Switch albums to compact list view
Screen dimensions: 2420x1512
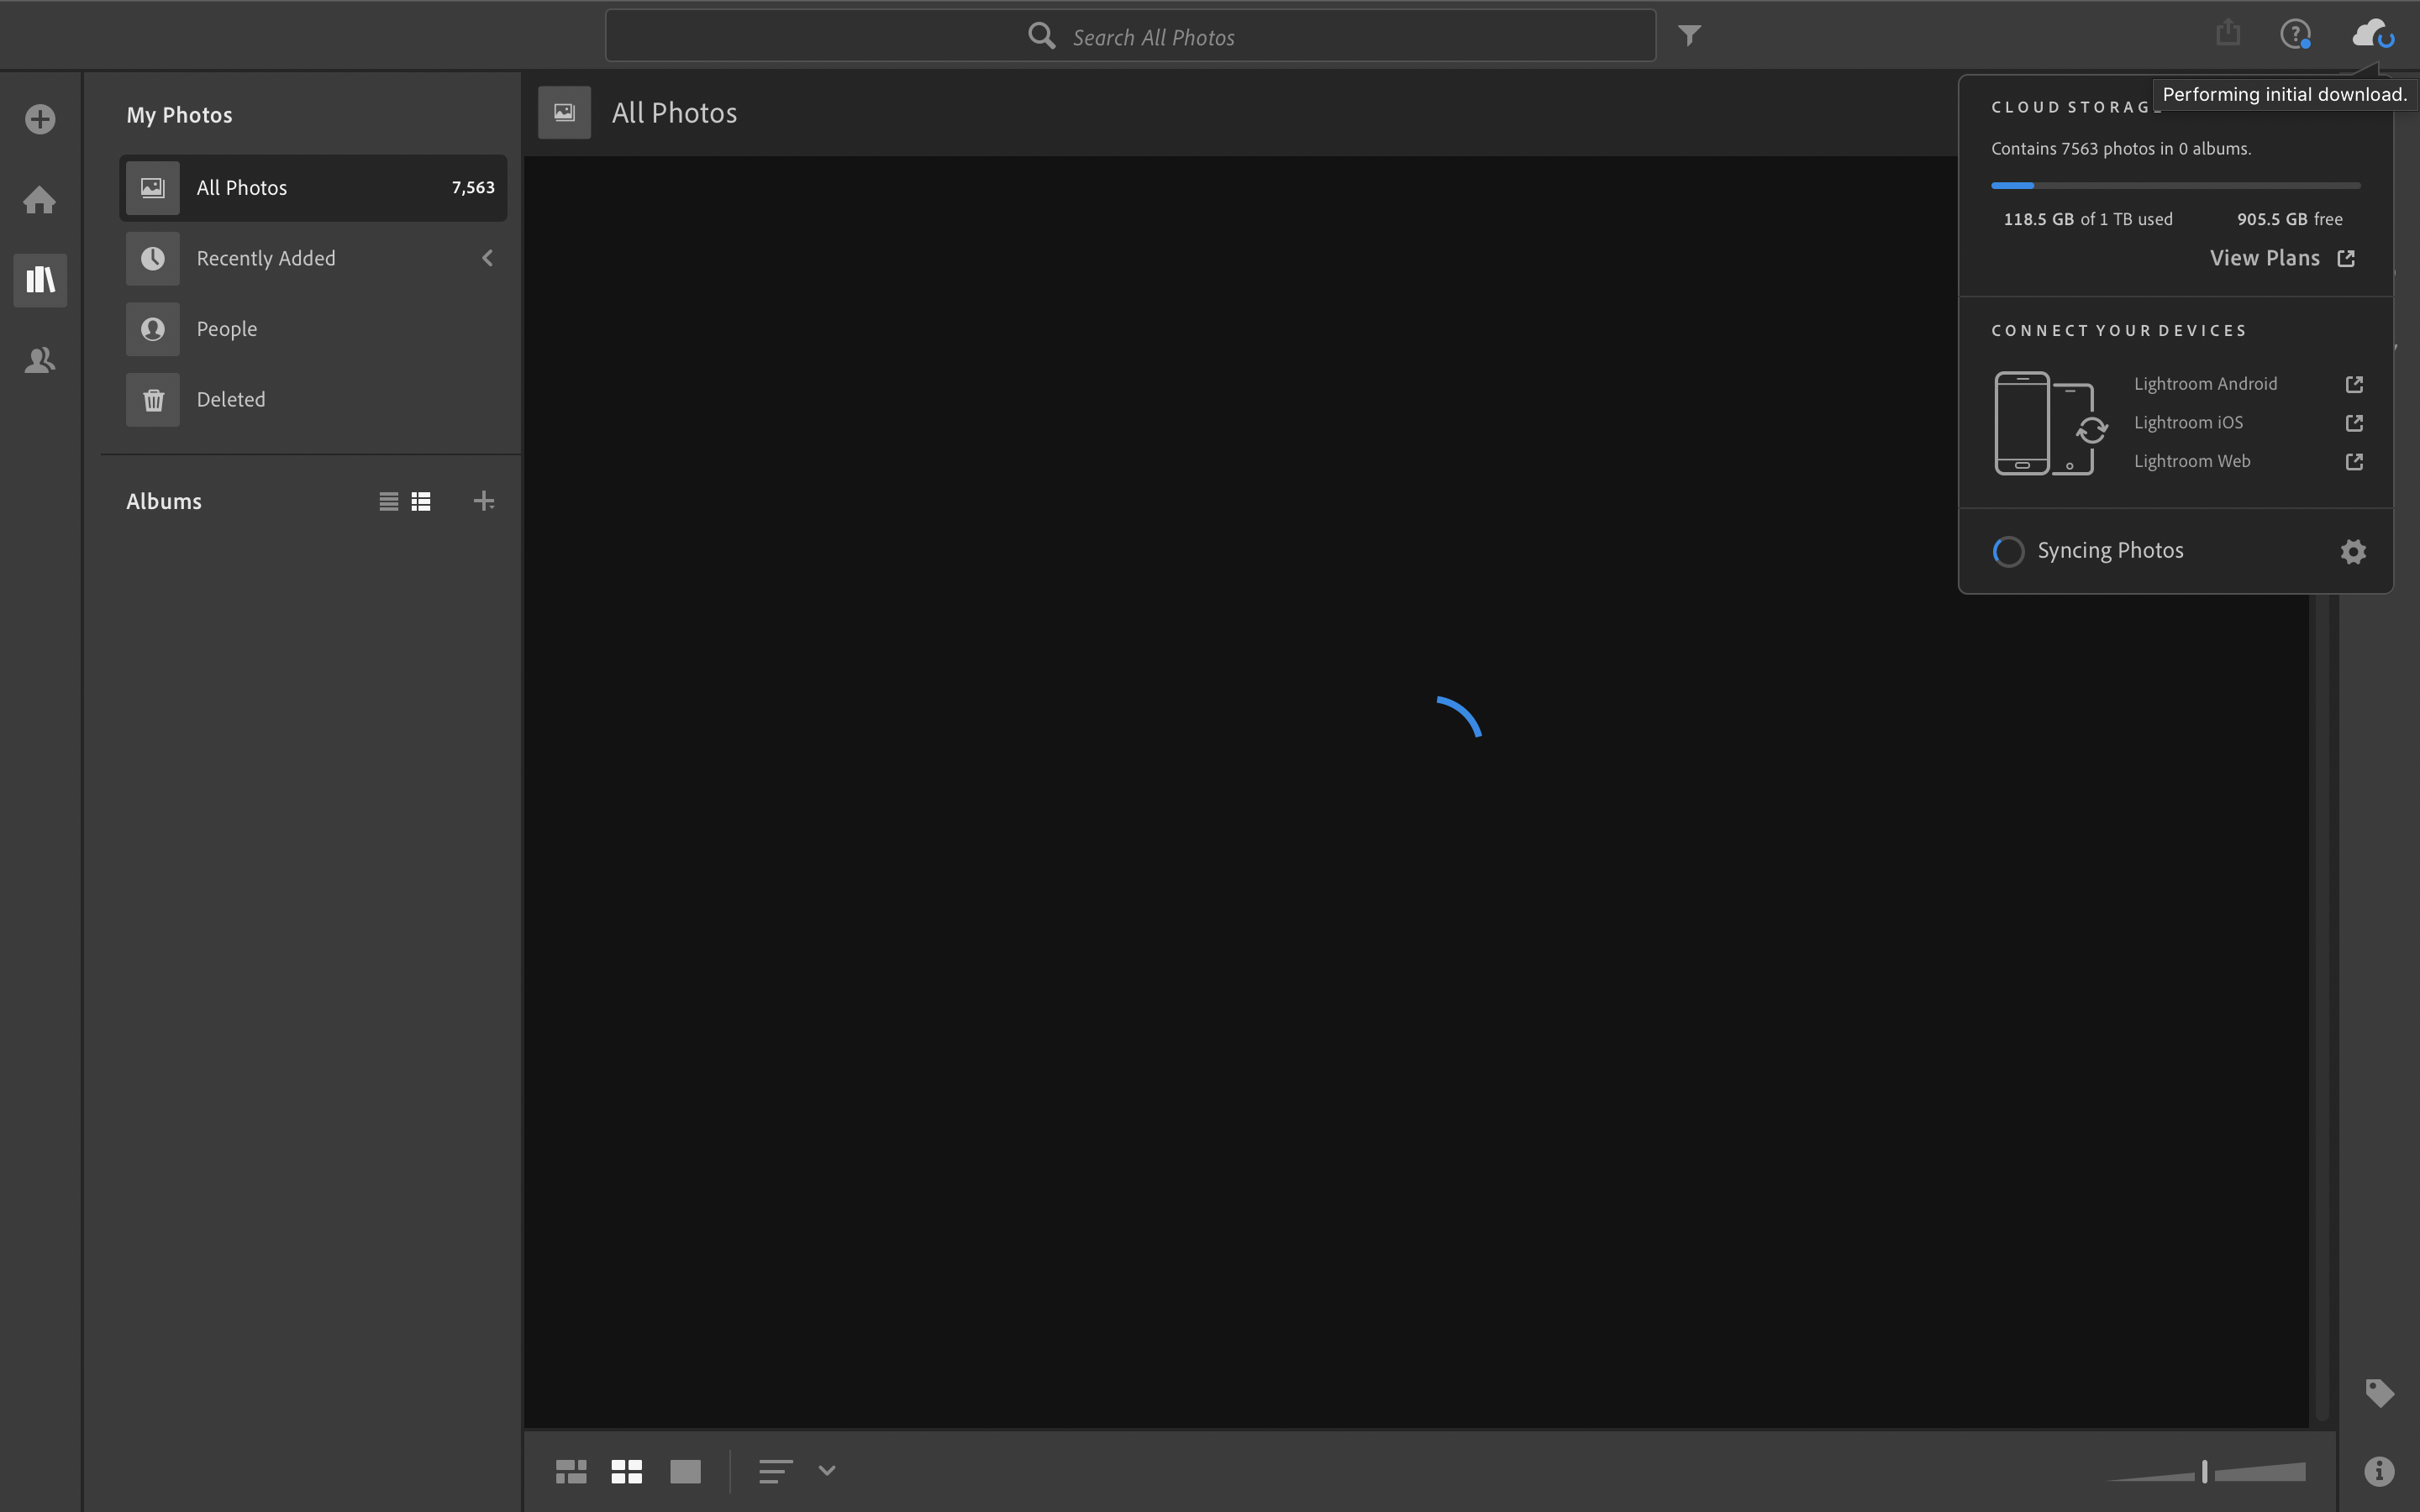tap(389, 502)
